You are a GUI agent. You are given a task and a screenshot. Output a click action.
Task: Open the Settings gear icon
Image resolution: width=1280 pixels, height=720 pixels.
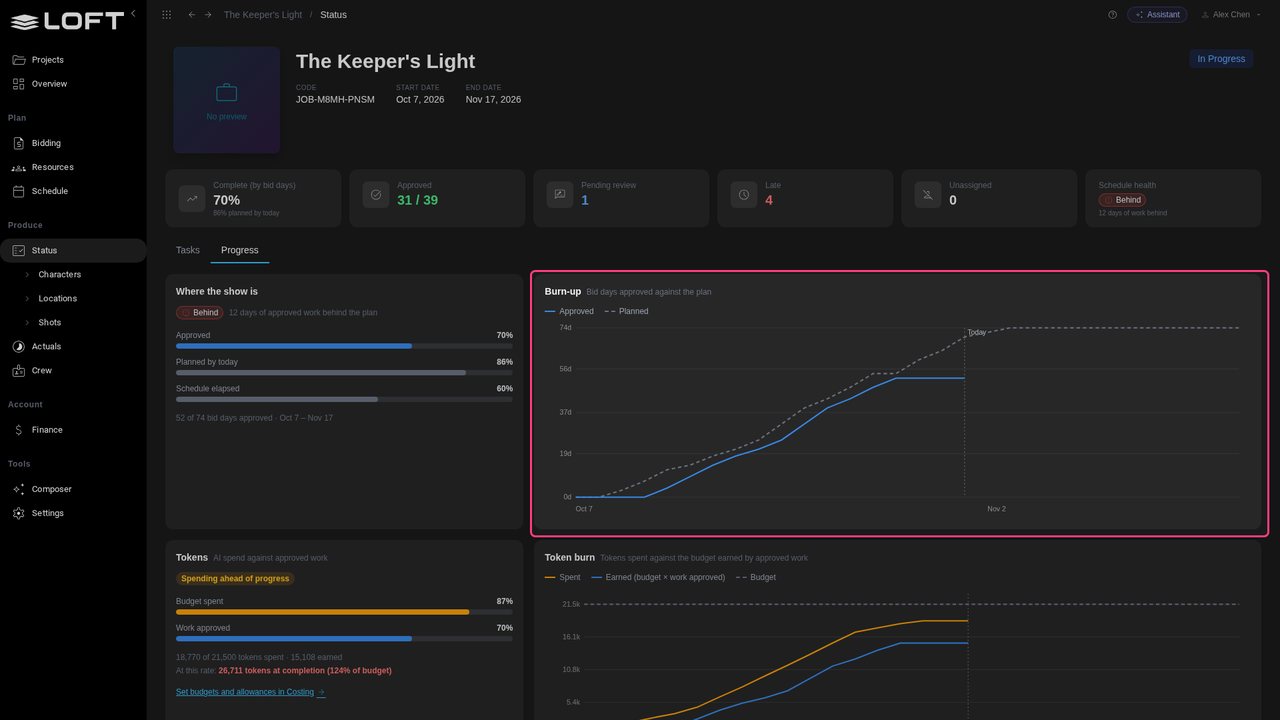point(19,513)
